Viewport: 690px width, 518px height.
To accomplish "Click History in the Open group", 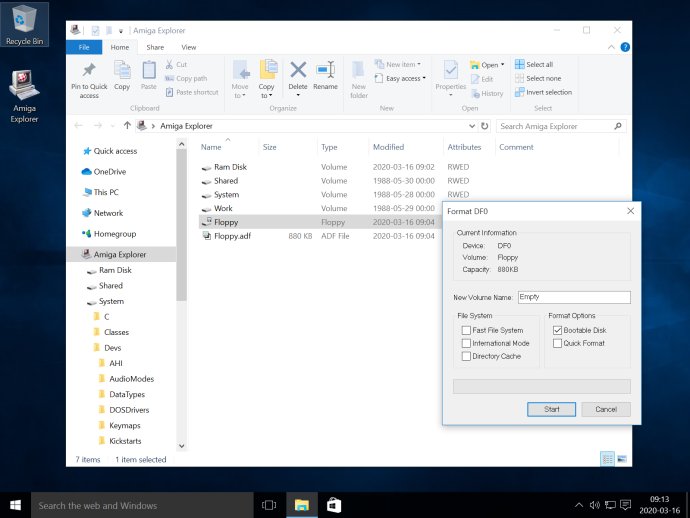I will pos(487,93).
